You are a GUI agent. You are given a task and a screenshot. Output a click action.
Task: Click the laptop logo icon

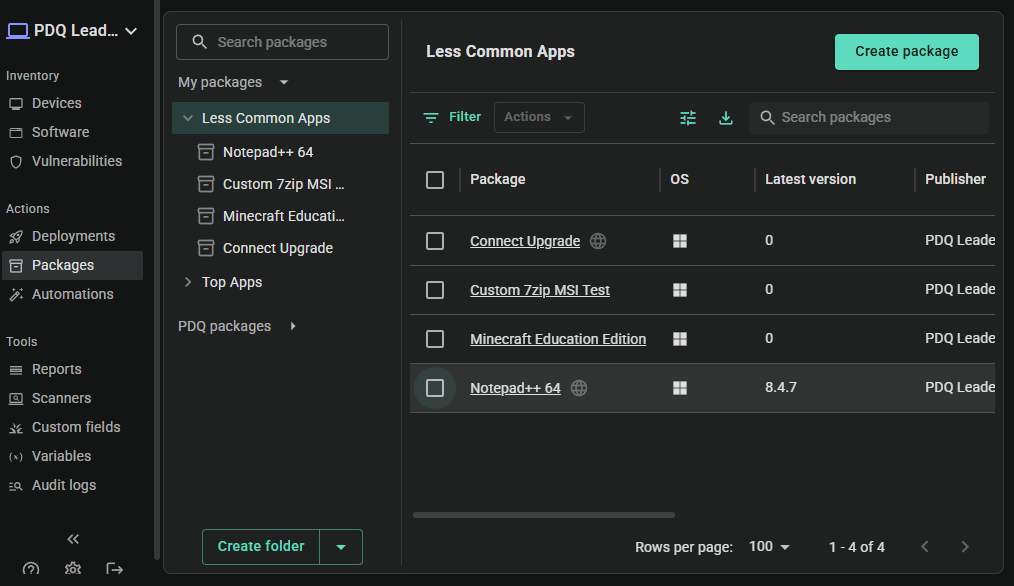coord(18,31)
